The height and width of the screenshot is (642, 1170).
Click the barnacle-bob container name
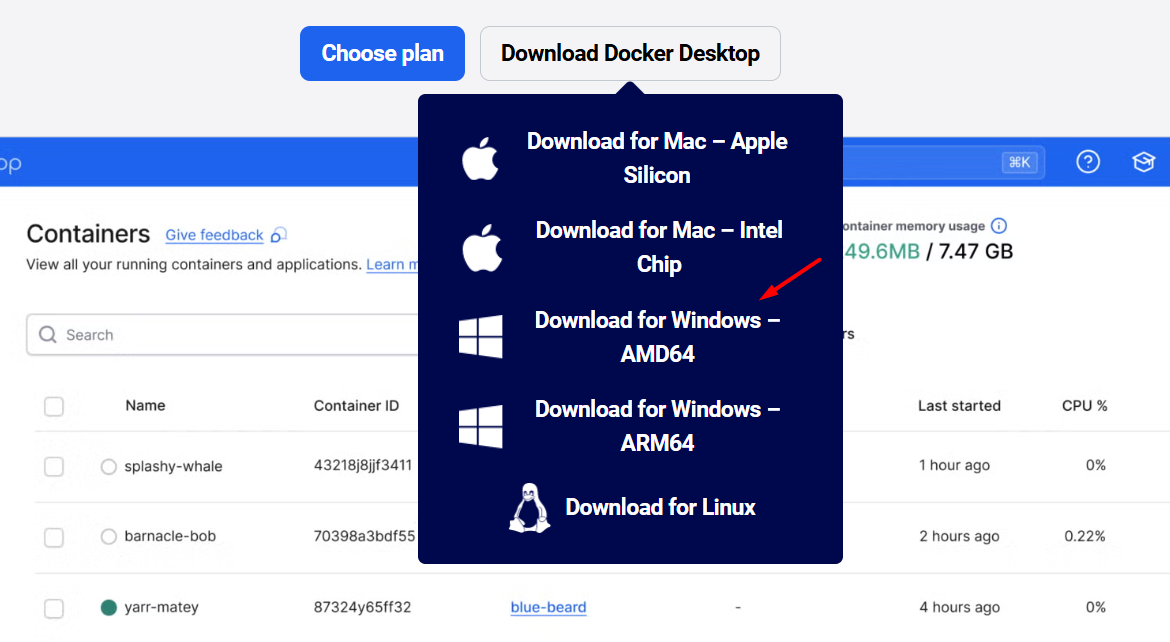(170, 536)
